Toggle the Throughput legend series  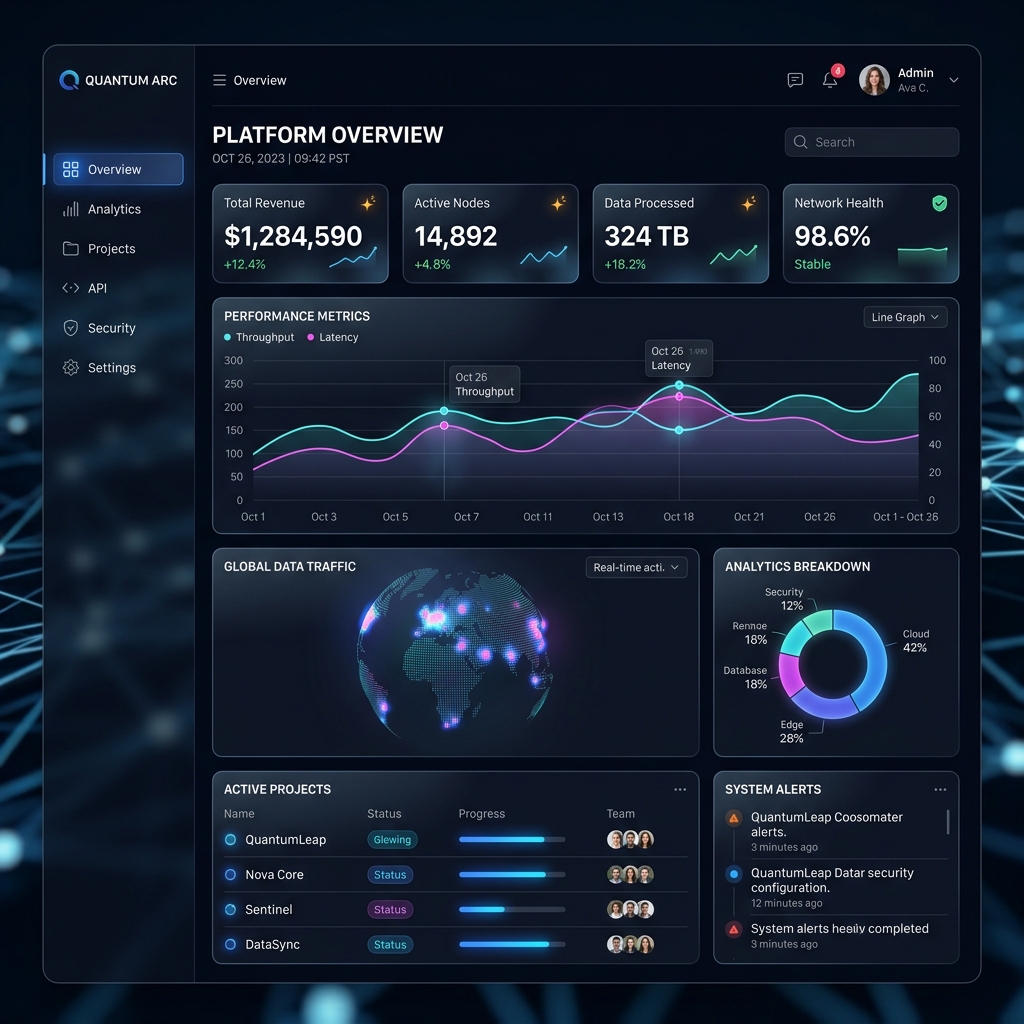pyautogui.click(x=259, y=337)
